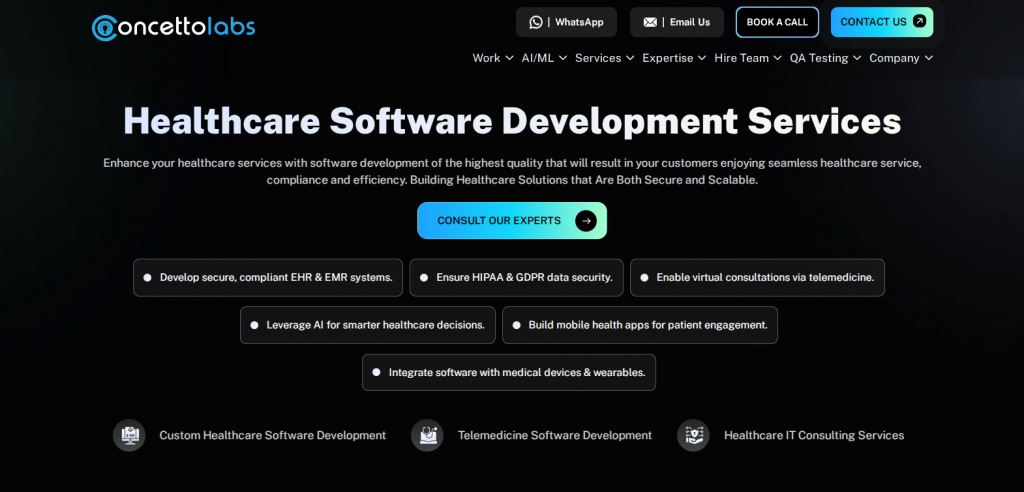Click the arrow icon in Consult Our Experts
Screen dimensions: 1024x492
[586, 220]
